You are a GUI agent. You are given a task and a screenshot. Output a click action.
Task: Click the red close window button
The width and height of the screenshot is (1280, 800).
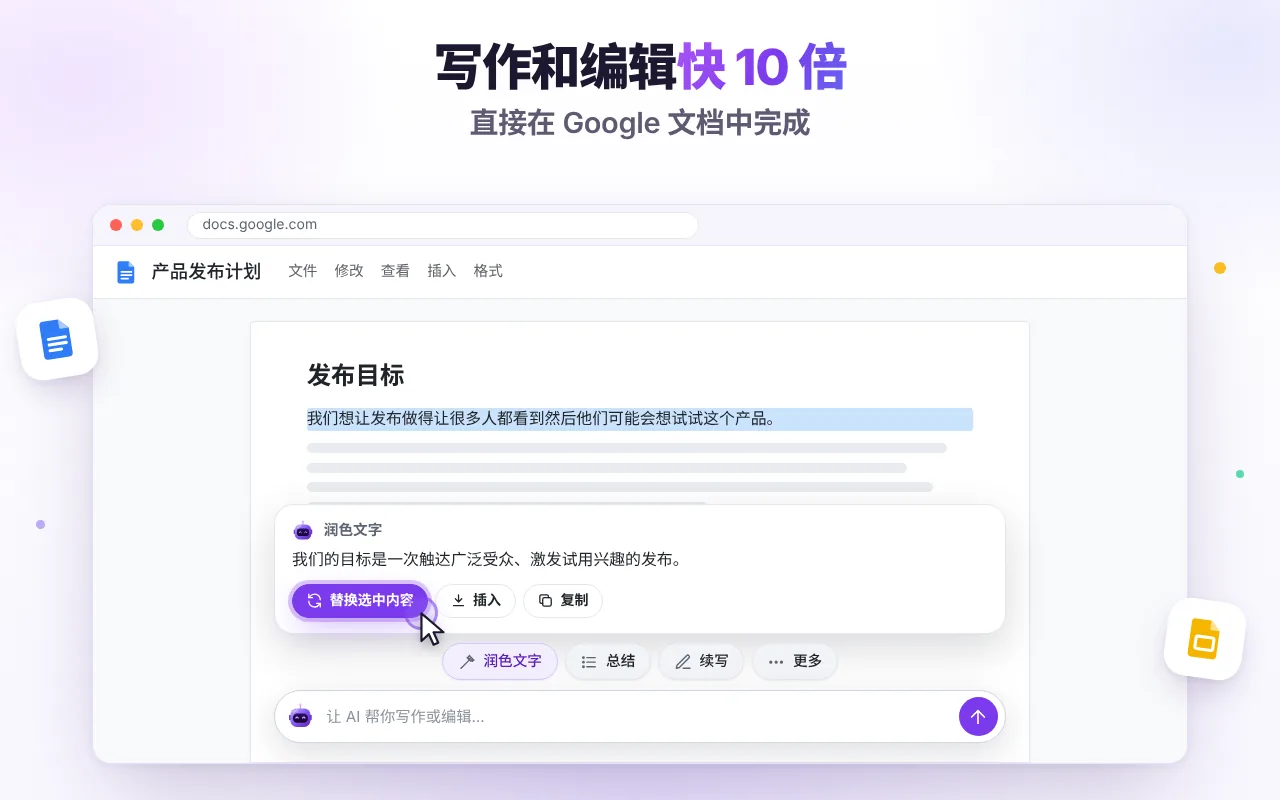tap(116, 225)
